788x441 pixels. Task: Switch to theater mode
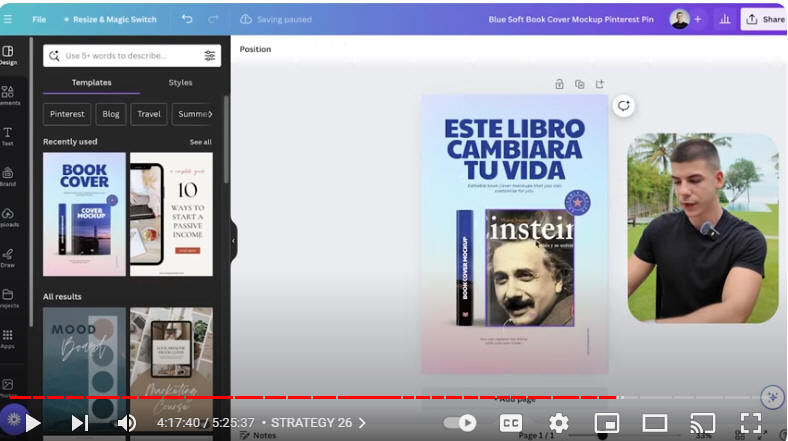654,423
